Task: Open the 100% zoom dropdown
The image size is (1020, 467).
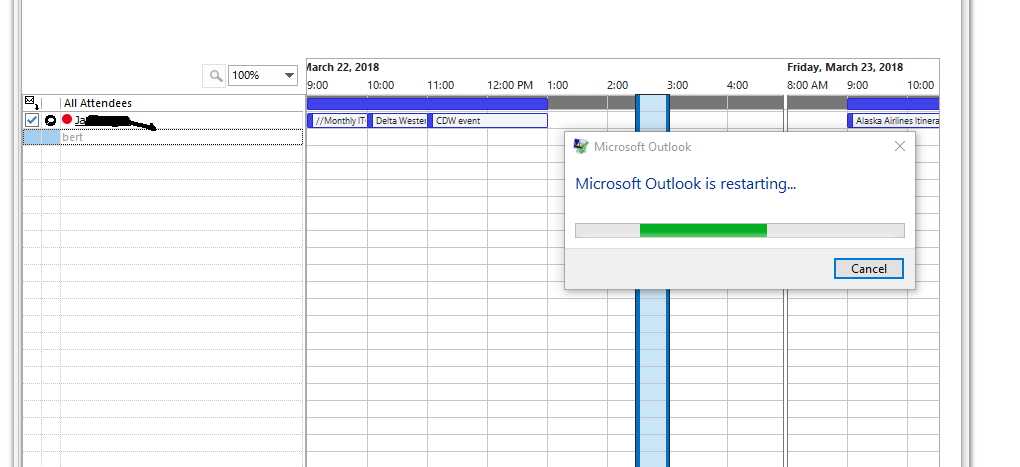Action: pos(289,75)
